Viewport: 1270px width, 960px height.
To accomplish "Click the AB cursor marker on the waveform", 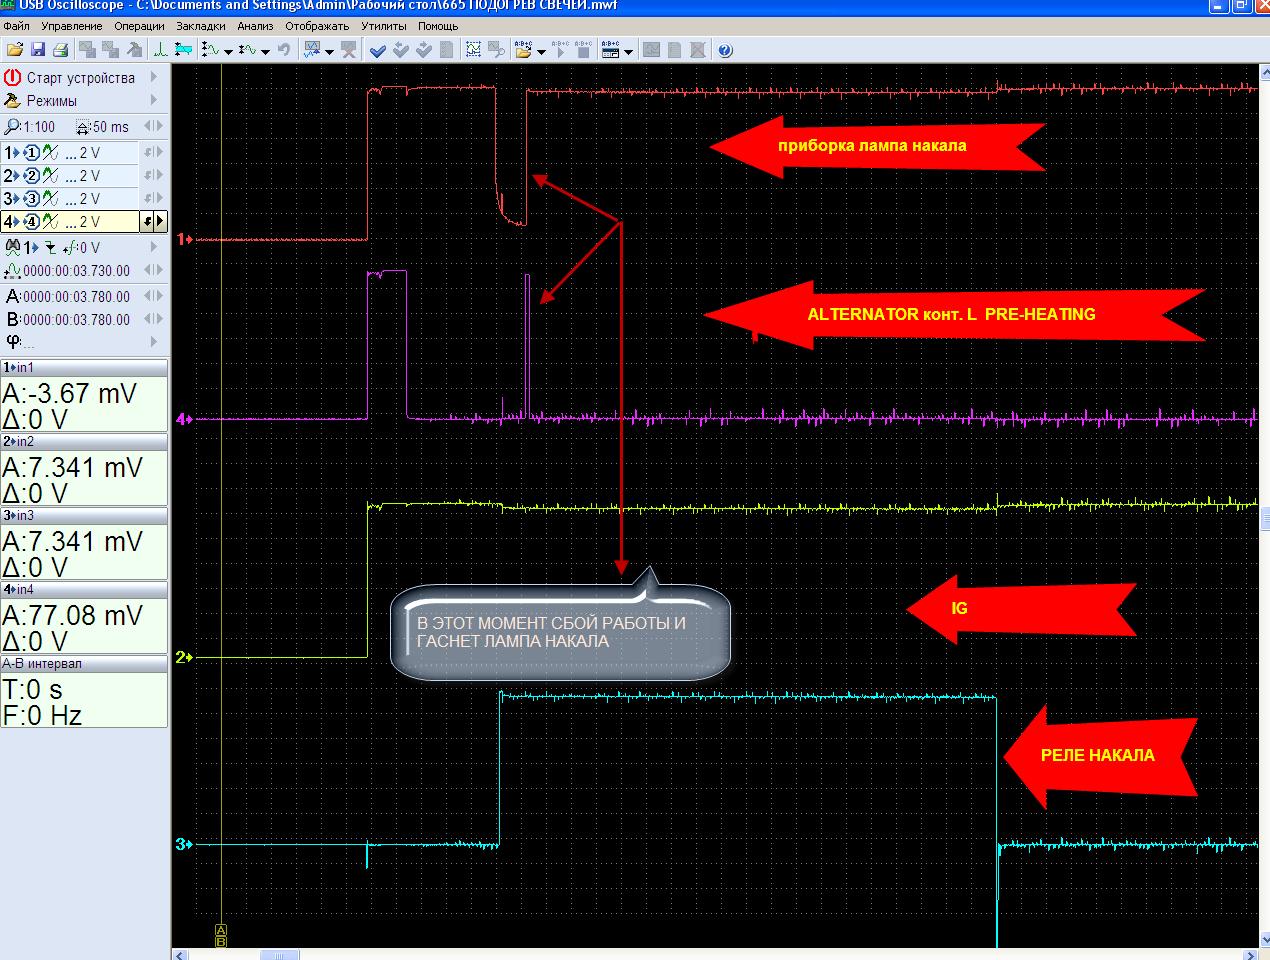I will [x=221, y=936].
